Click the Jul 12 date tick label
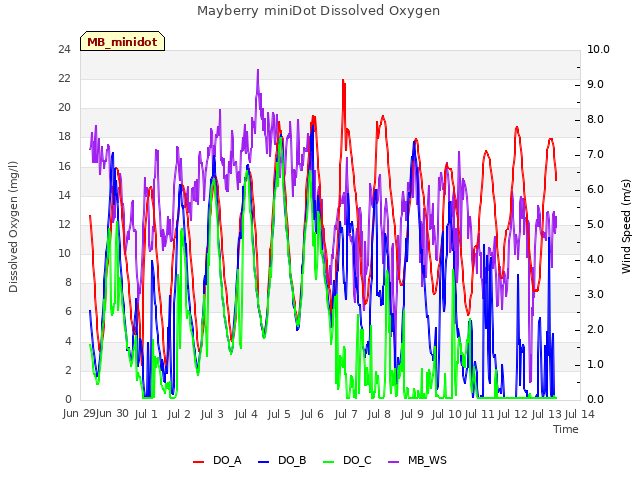This screenshot has width=640, height=480. tap(513, 414)
